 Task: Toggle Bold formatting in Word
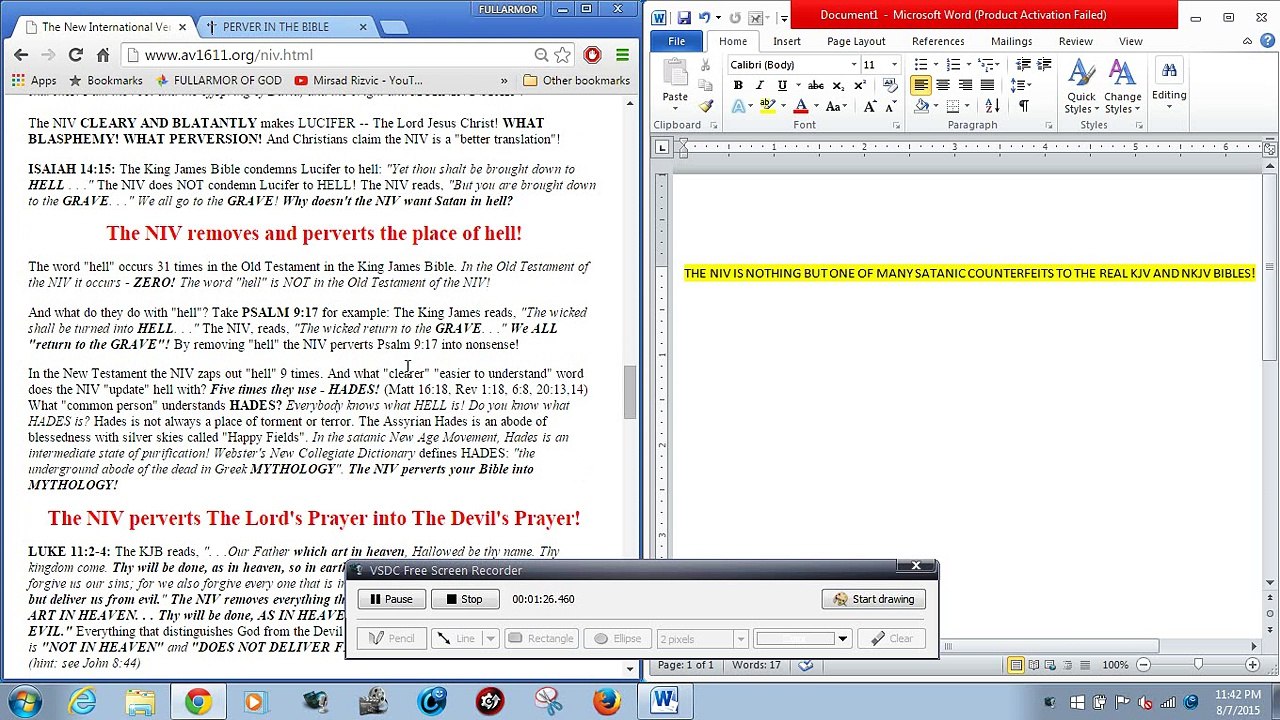coord(738,86)
